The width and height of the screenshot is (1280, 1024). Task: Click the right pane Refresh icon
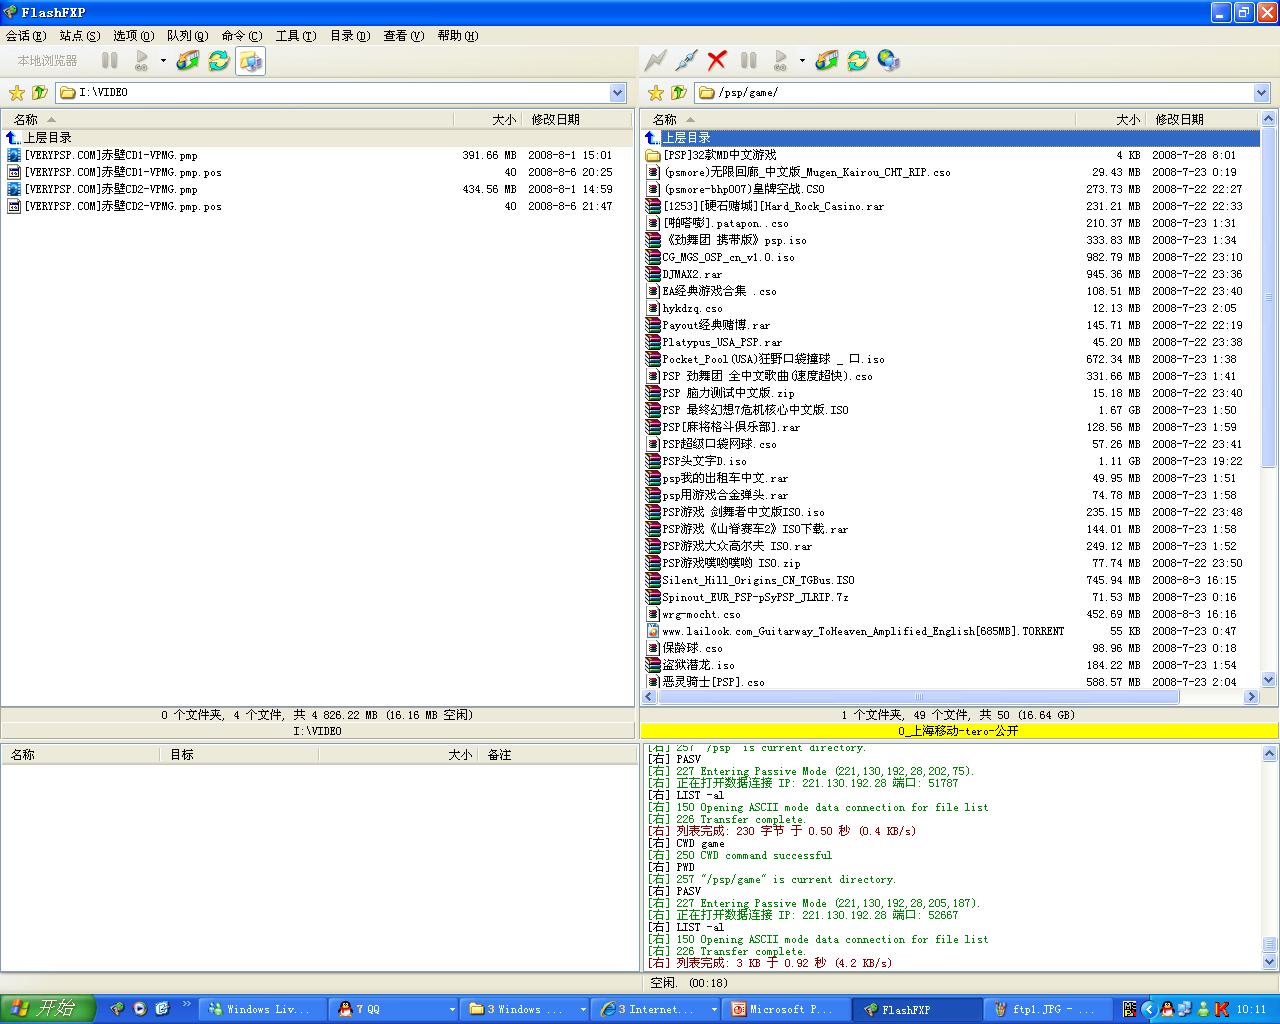click(x=857, y=61)
